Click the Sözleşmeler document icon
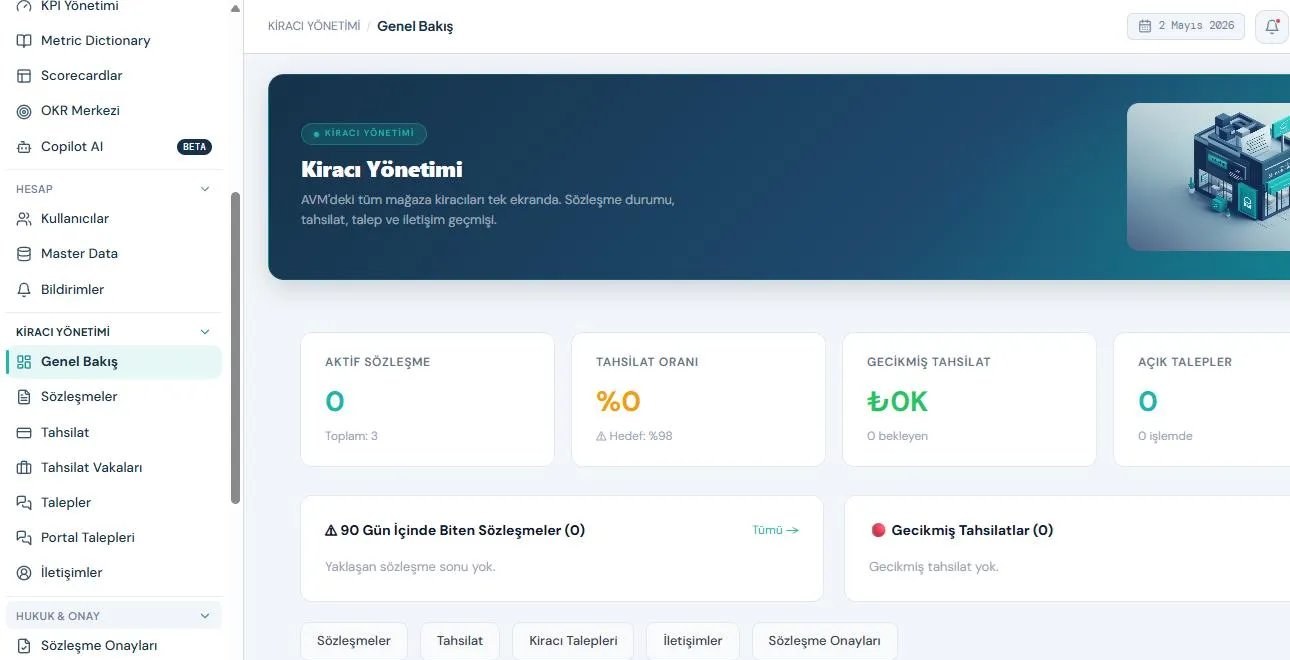Screen dimensions: 1290x660 (x=24, y=397)
